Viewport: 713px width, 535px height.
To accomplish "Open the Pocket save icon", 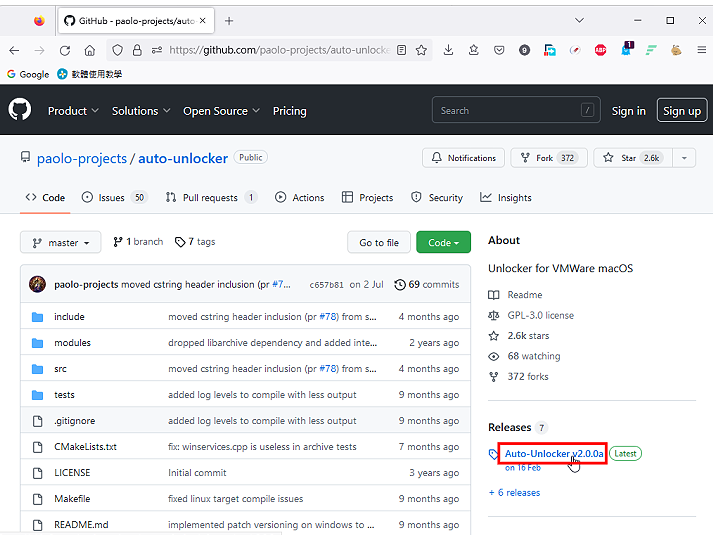I will pos(499,50).
